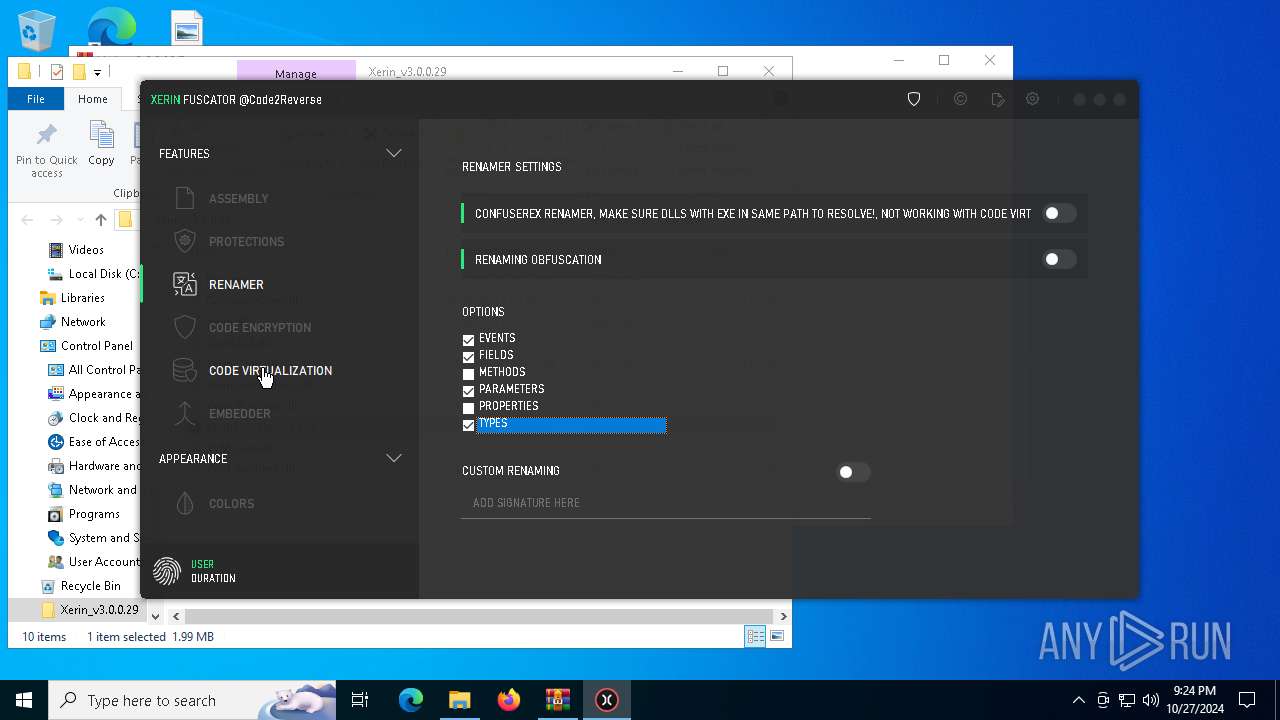This screenshot has width=1280, height=720.
Task: Open the image file icon on desktop
Action: pyautogui.click(x=187, y=28)
